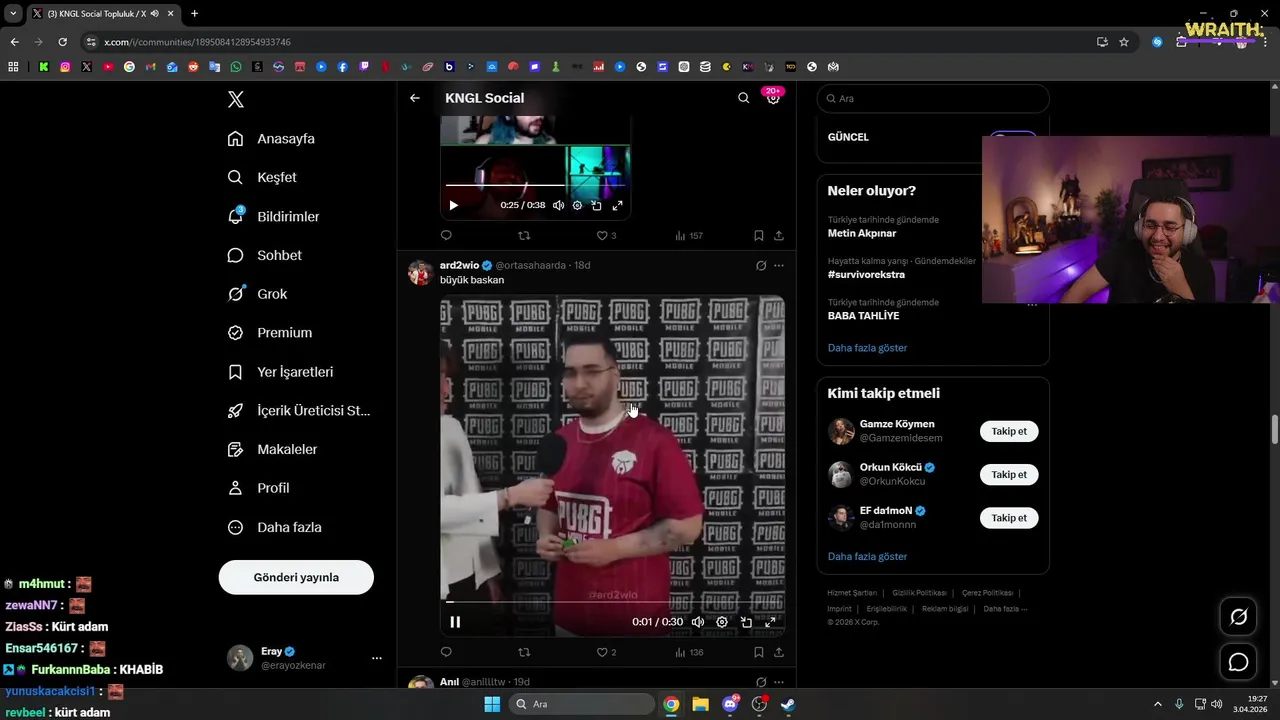1280x720 pixels.
Task: Enable picture-in-picture on upper video
Action: [596, 205]
